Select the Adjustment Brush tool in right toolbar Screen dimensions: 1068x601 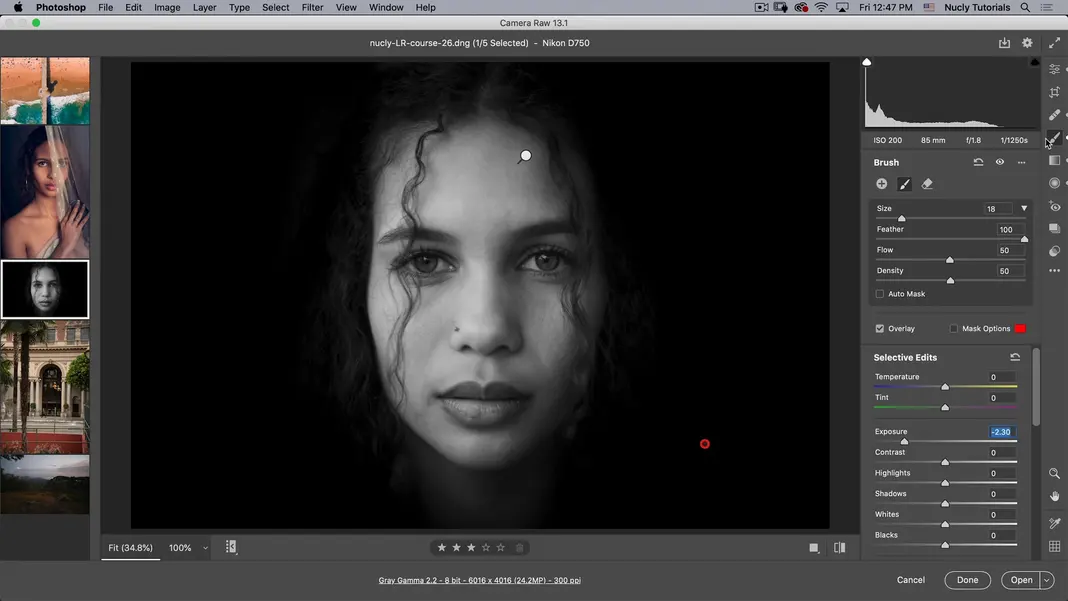tap(1054, 138)
